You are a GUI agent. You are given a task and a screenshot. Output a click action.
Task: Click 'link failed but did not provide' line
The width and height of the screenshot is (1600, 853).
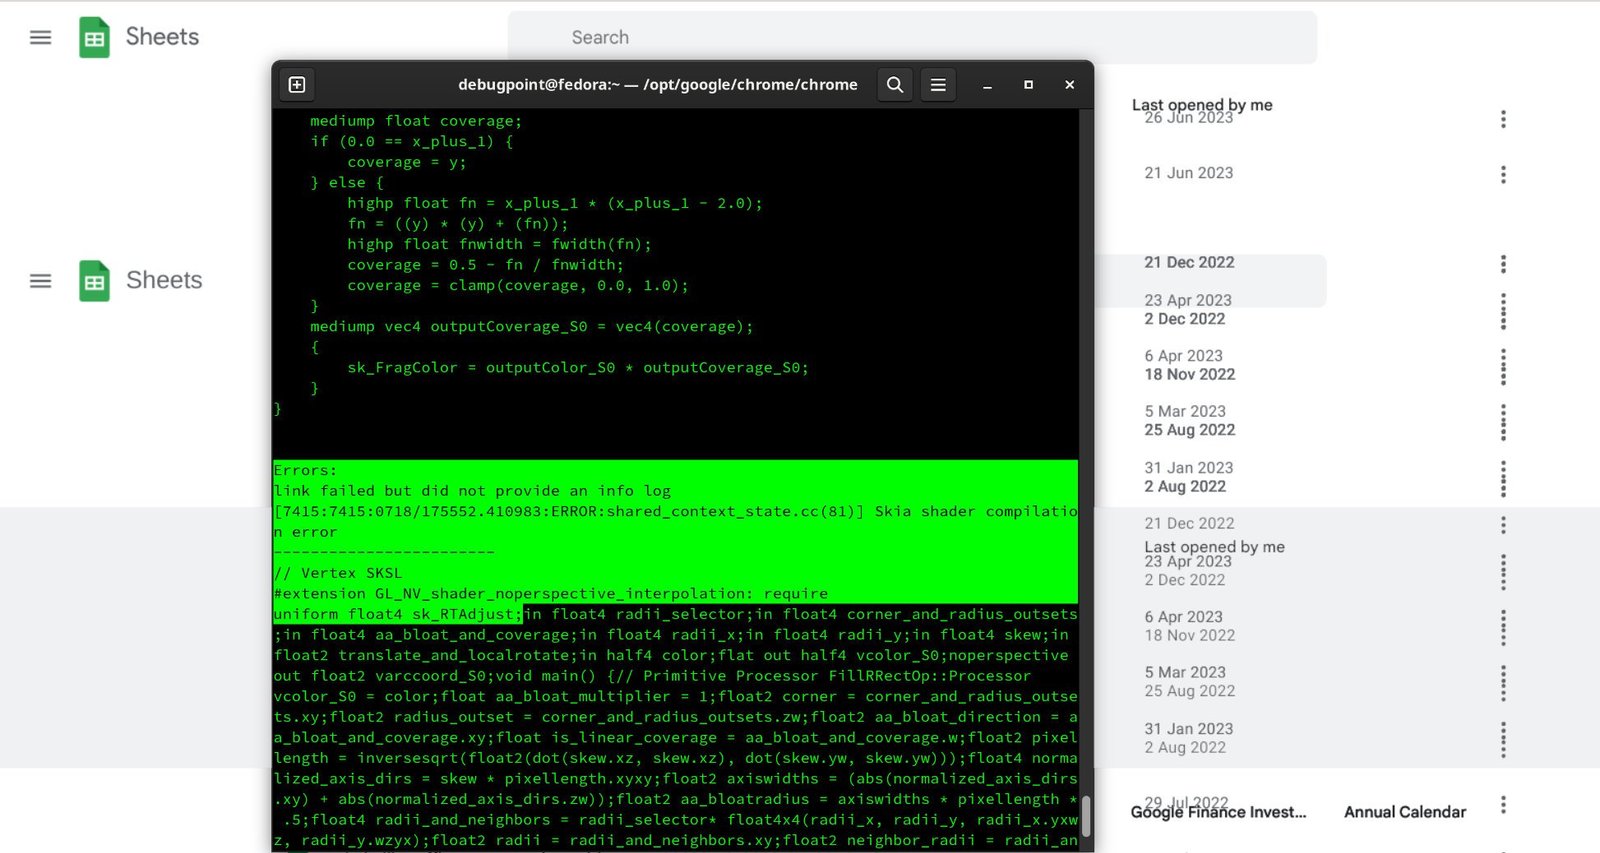pyautogui.click(x=472, y=491)
